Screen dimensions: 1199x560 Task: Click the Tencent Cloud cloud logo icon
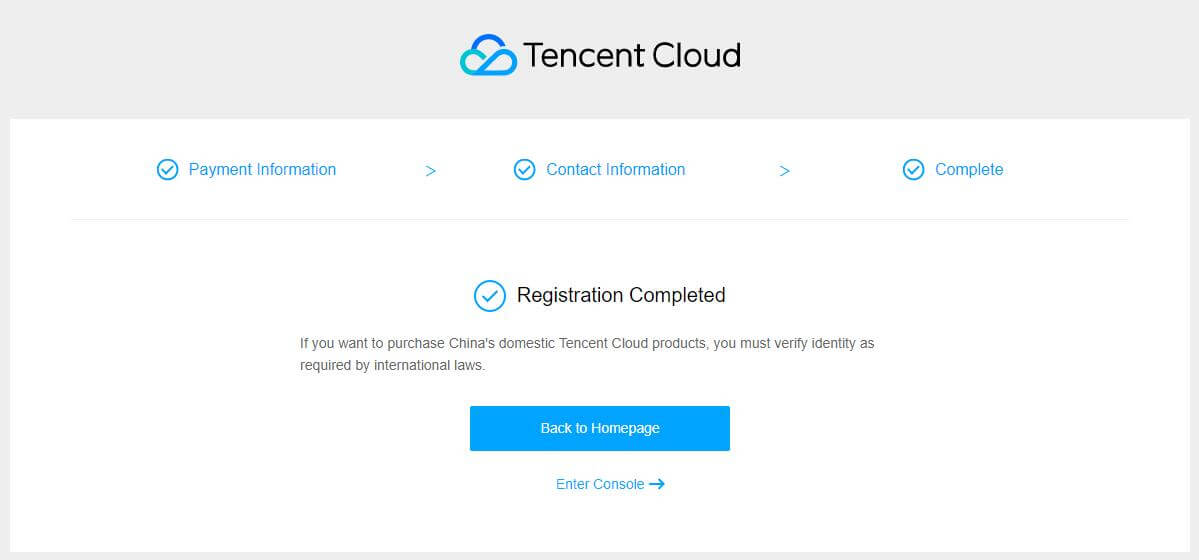pyautogui.click(x=489, y=55)
